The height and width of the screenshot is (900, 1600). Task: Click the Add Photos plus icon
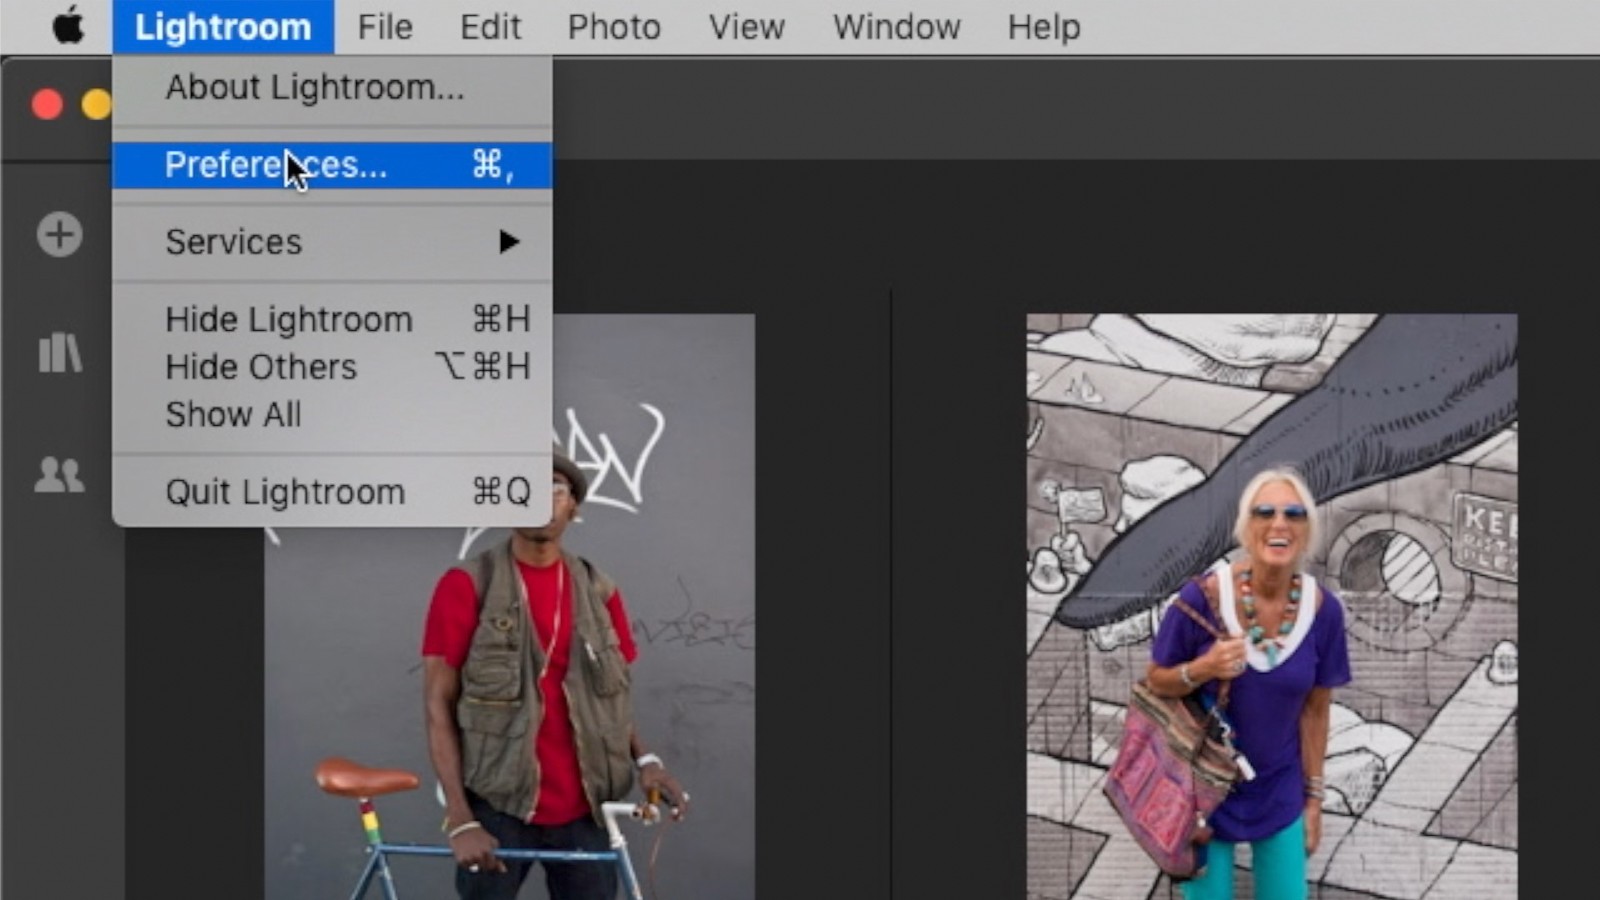tap(59, 235)
